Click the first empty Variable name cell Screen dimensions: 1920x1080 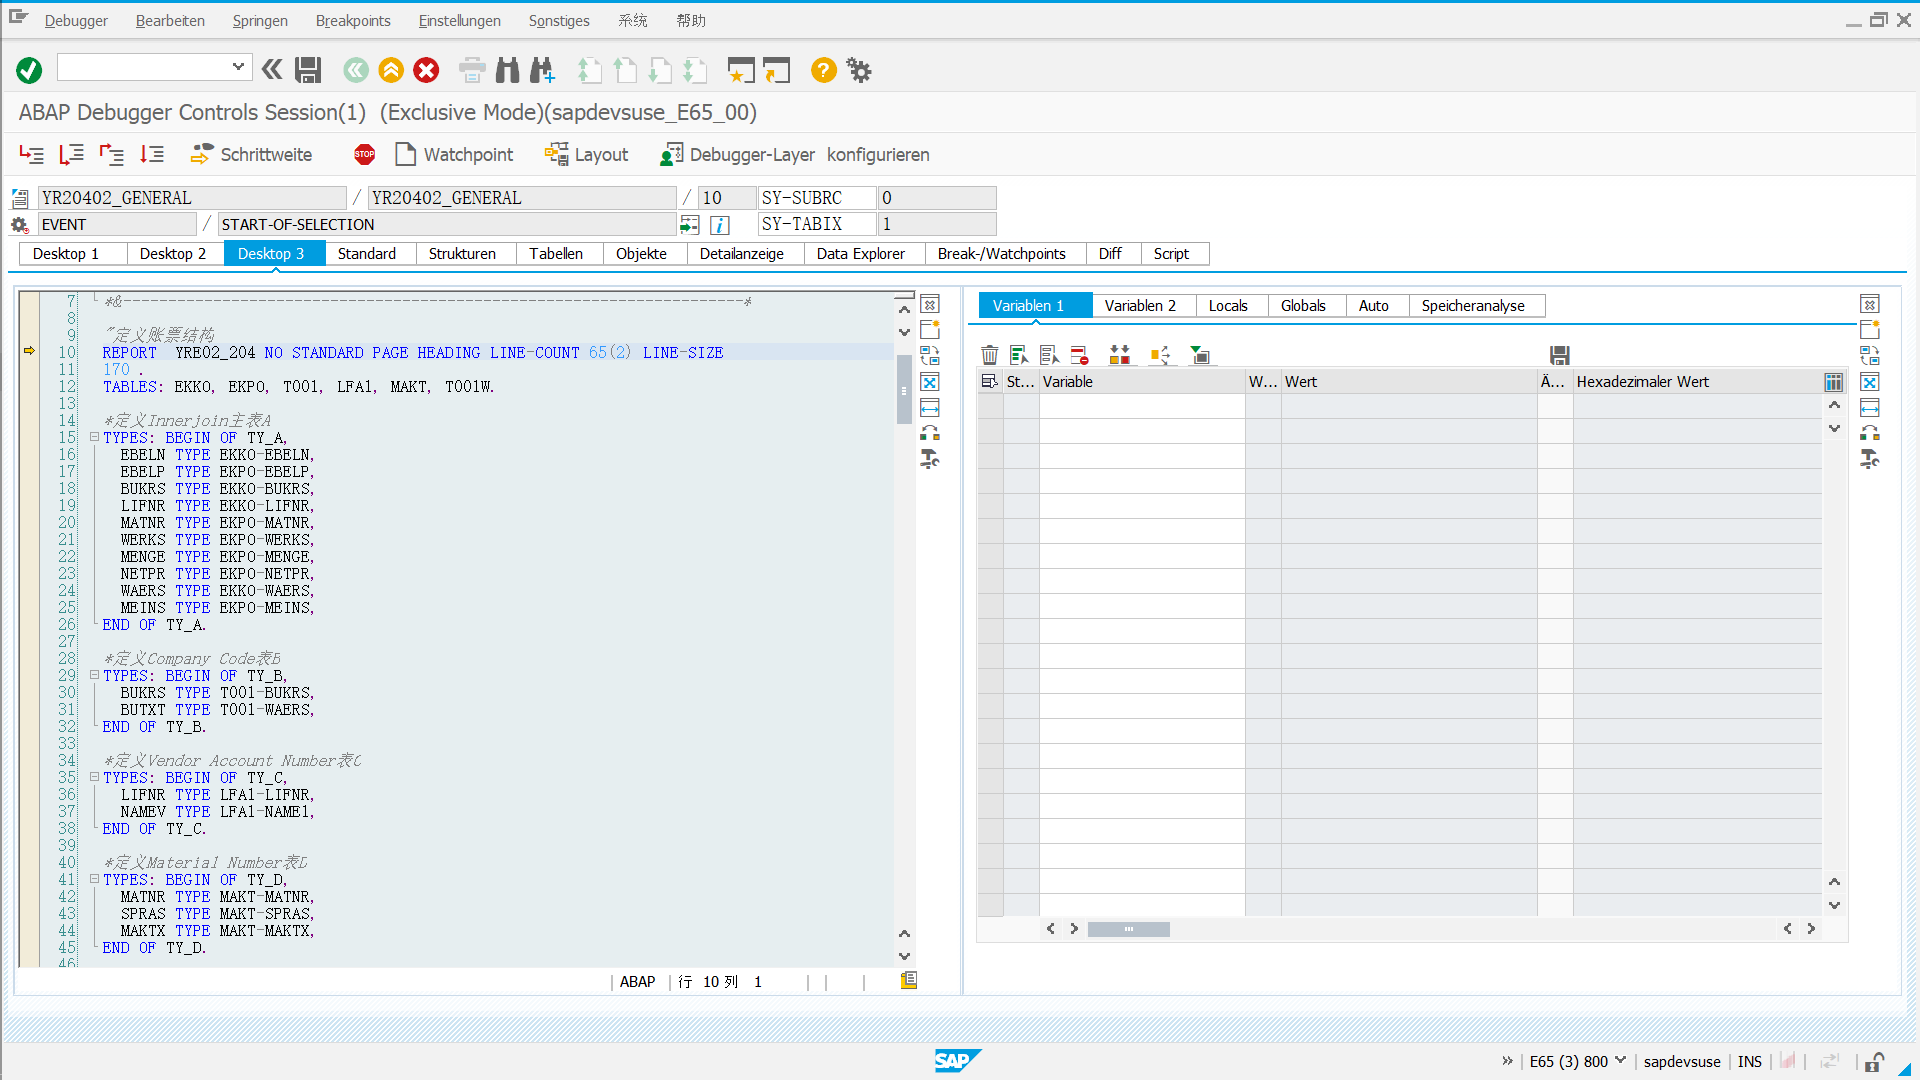point(1141,406)
